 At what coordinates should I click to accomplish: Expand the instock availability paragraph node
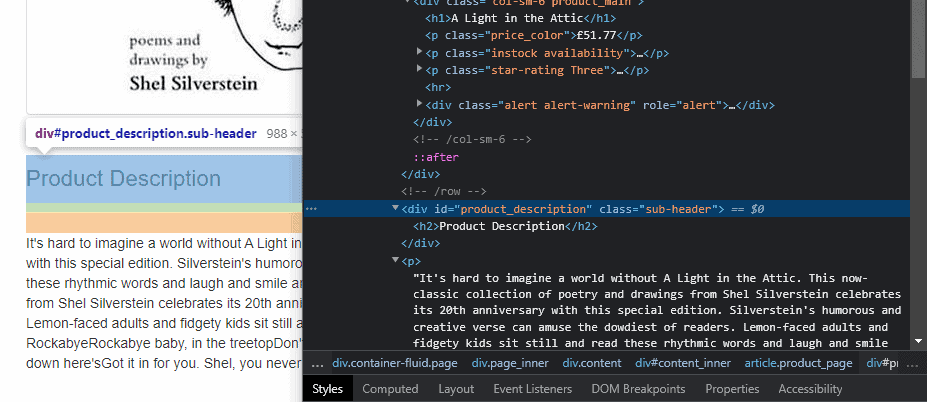420,52
